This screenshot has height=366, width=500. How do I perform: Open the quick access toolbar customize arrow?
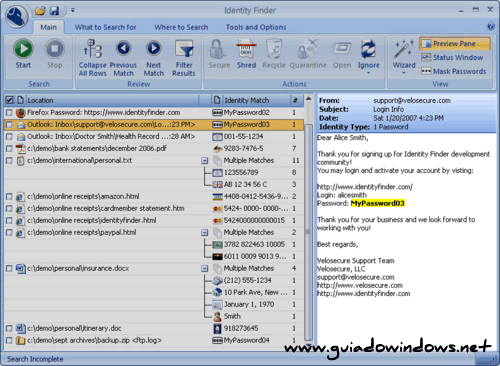tap(72, 10)
